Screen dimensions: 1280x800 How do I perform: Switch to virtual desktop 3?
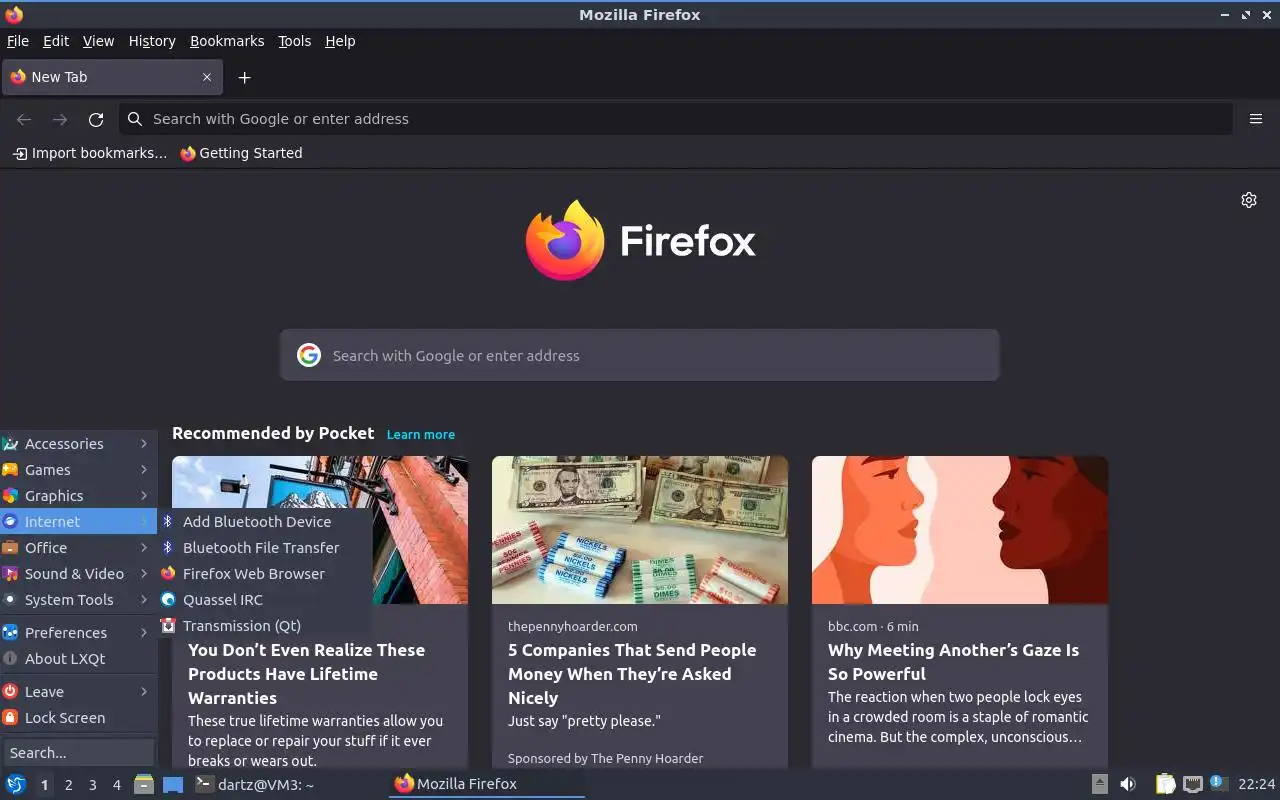(92, 785)
